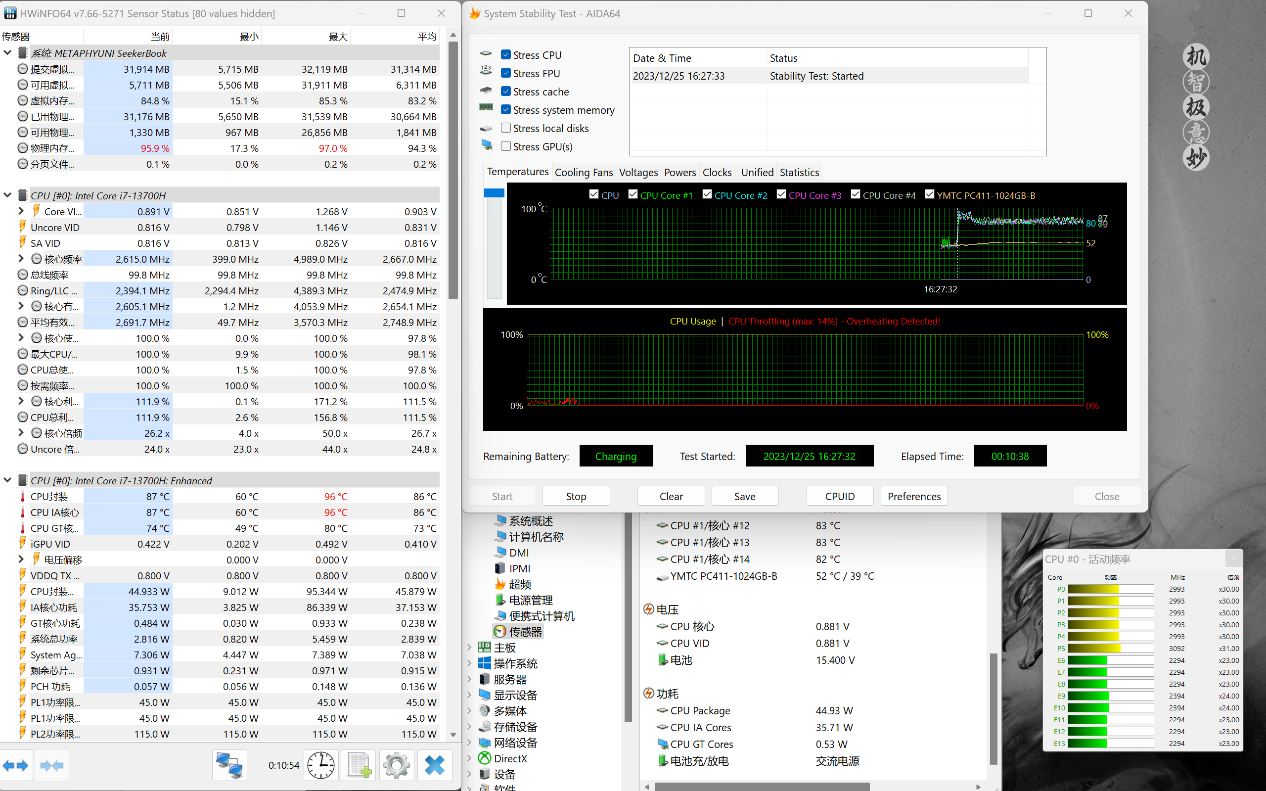Viewport: 1266px width, 791px height.
Task: Click the Save button
Action: pos(745,496)
